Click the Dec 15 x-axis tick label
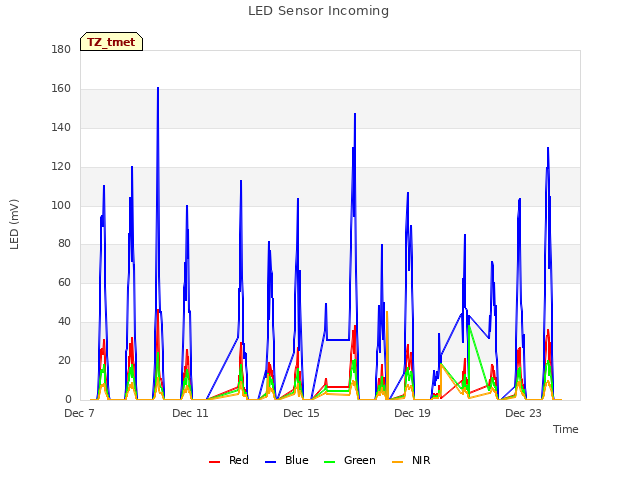Image resolution: width=640 pixels, height=480 pixels. coord(301,413)
